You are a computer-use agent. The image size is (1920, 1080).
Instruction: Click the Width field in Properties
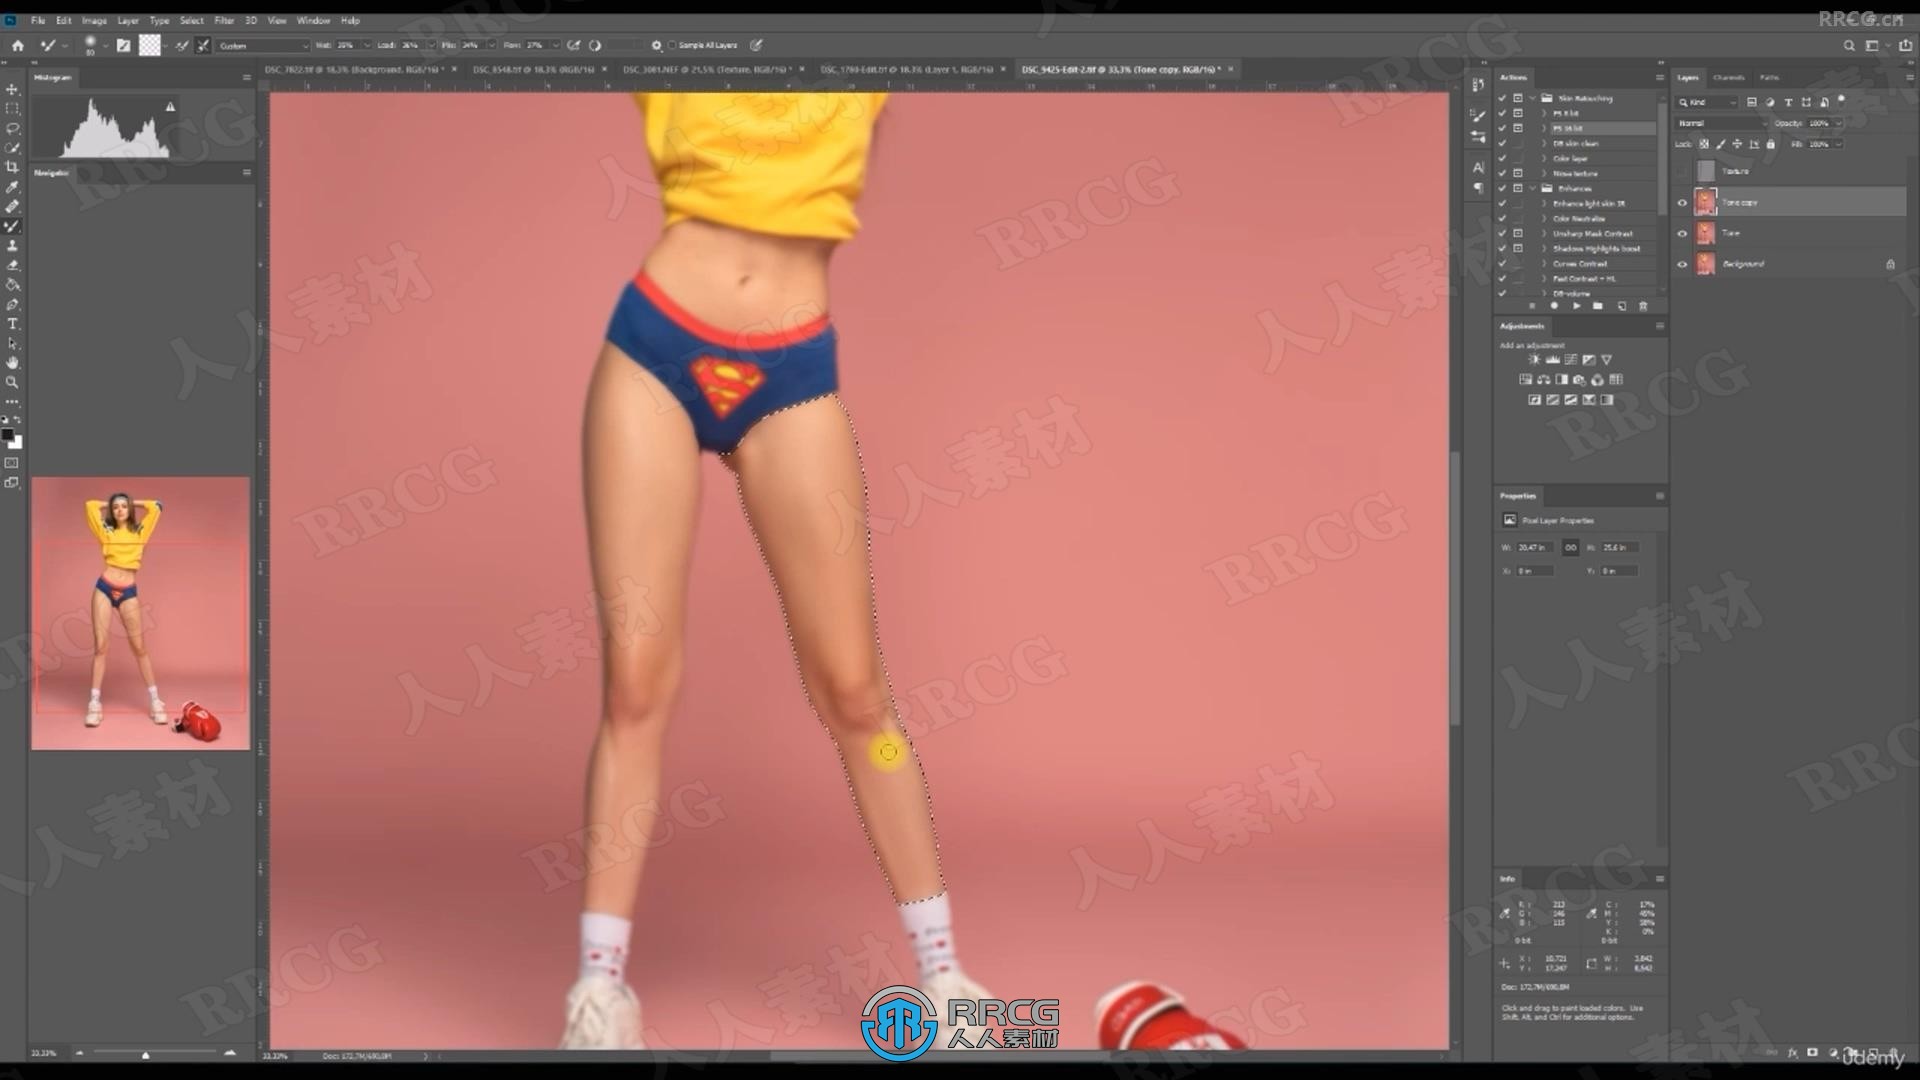tap(1536, 547)
